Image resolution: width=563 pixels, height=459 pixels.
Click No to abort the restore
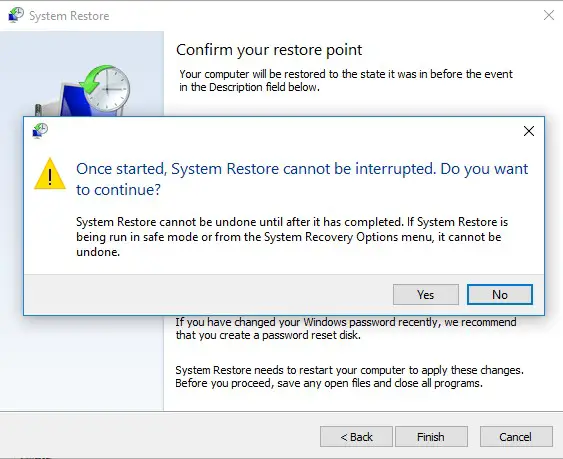click(x=499, y=295)
